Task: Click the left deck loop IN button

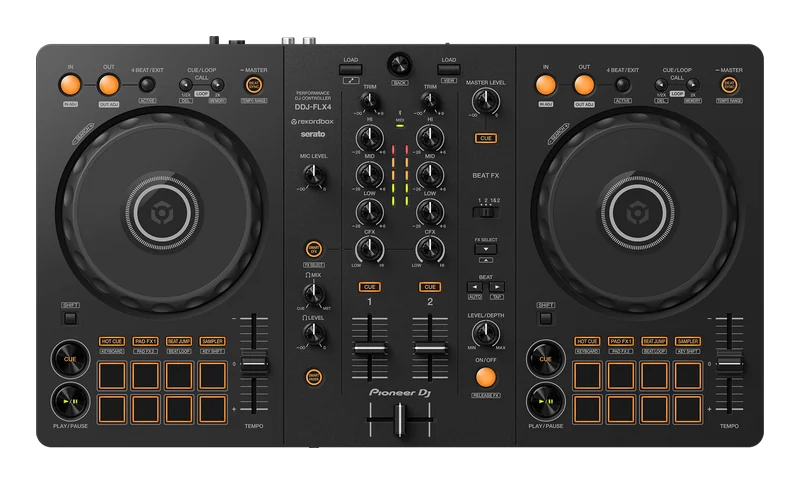Action: [70, 85]
